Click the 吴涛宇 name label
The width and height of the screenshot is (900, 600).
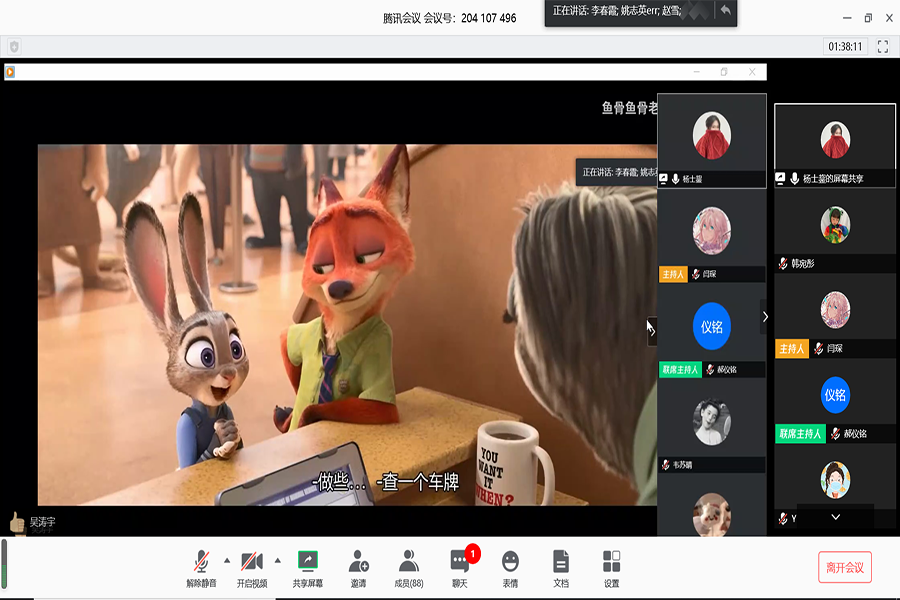point(42,522)
